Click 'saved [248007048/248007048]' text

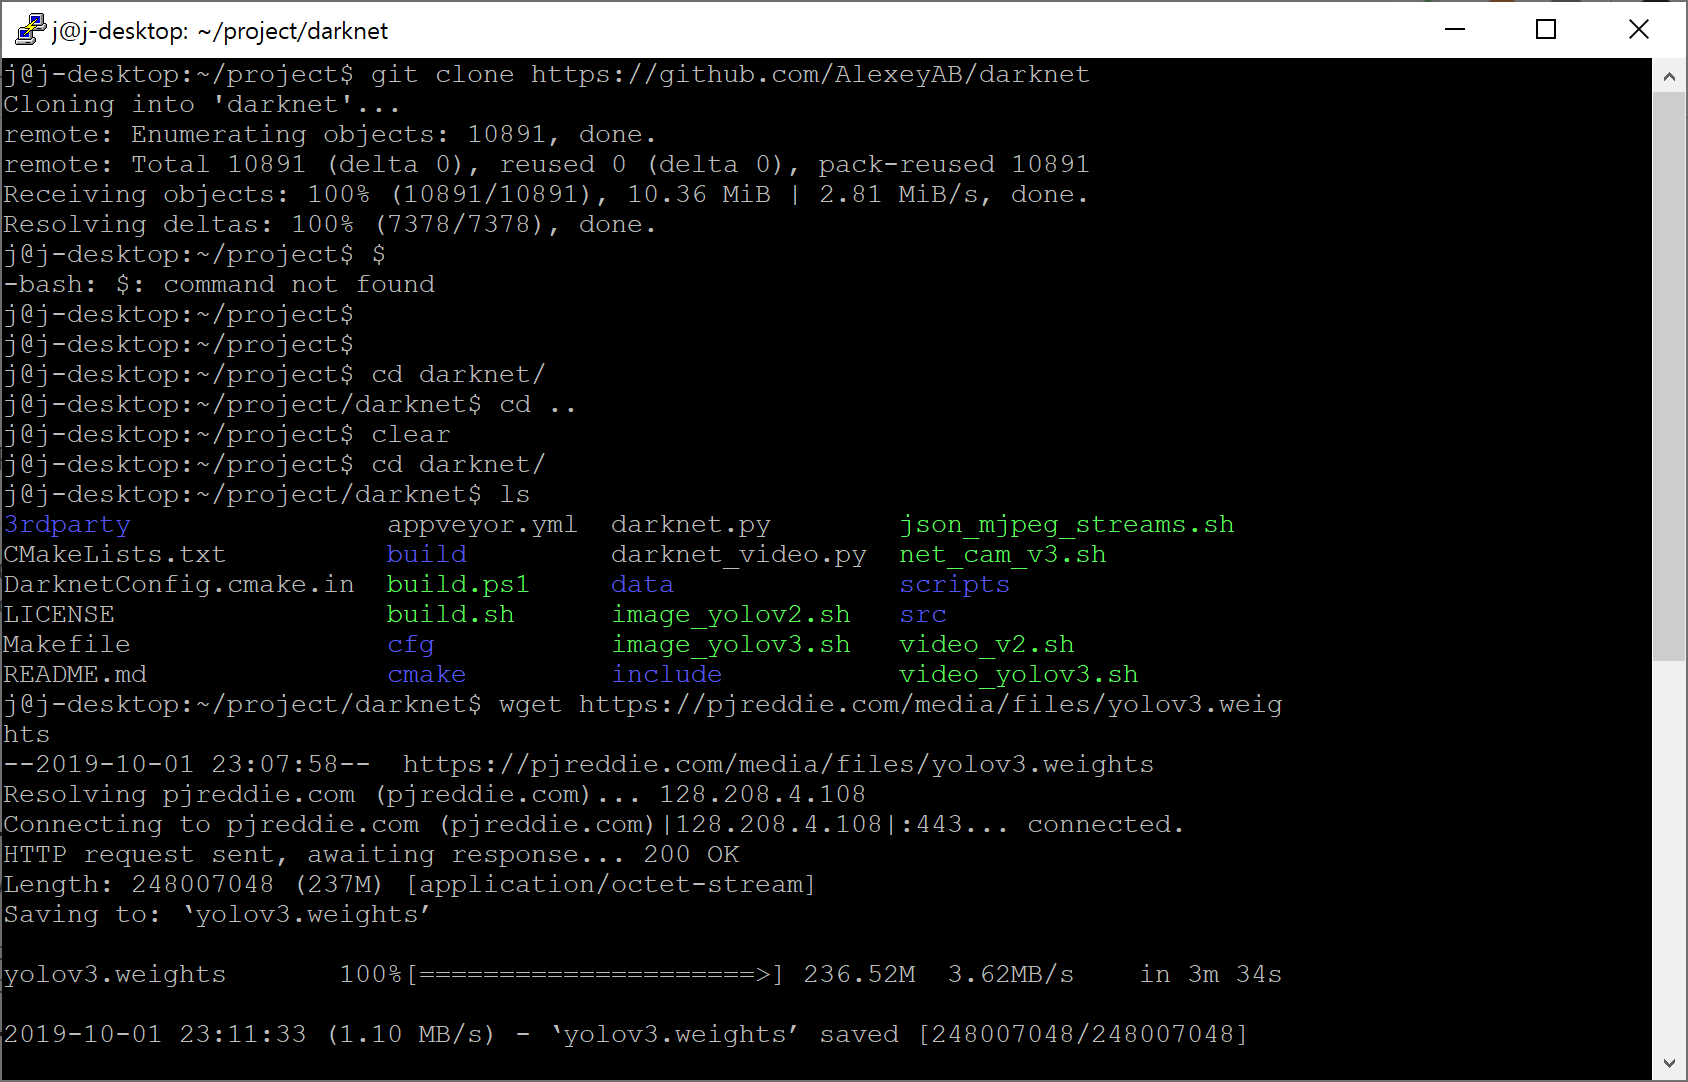1034,1035
